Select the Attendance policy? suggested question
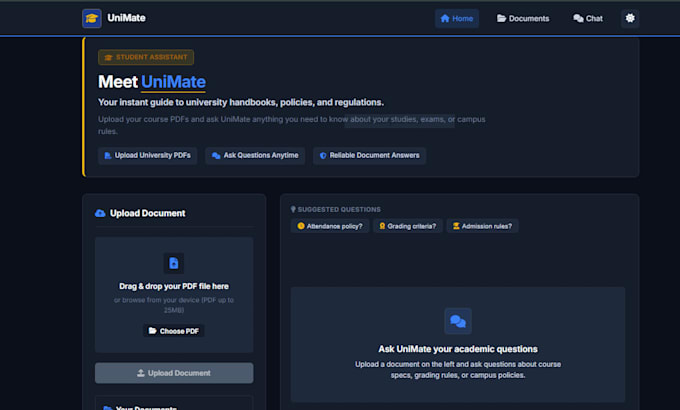The width and height of the screenshot is (680, 410). (330, 226)
